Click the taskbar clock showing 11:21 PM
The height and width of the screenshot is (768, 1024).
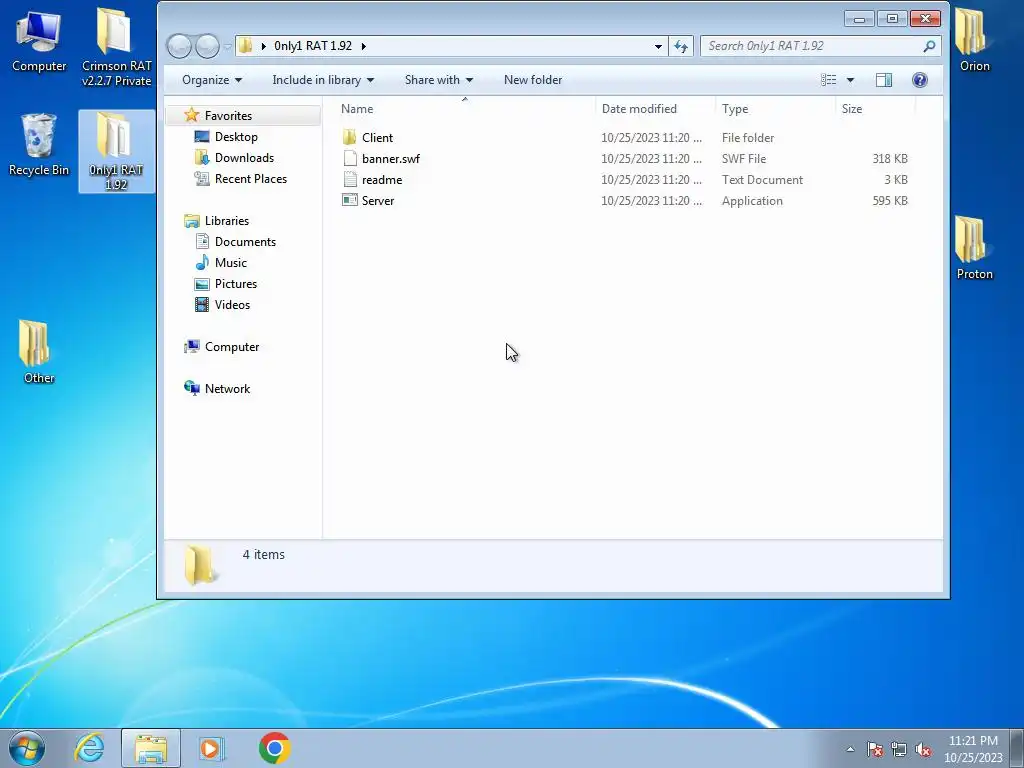coord(973,748)
